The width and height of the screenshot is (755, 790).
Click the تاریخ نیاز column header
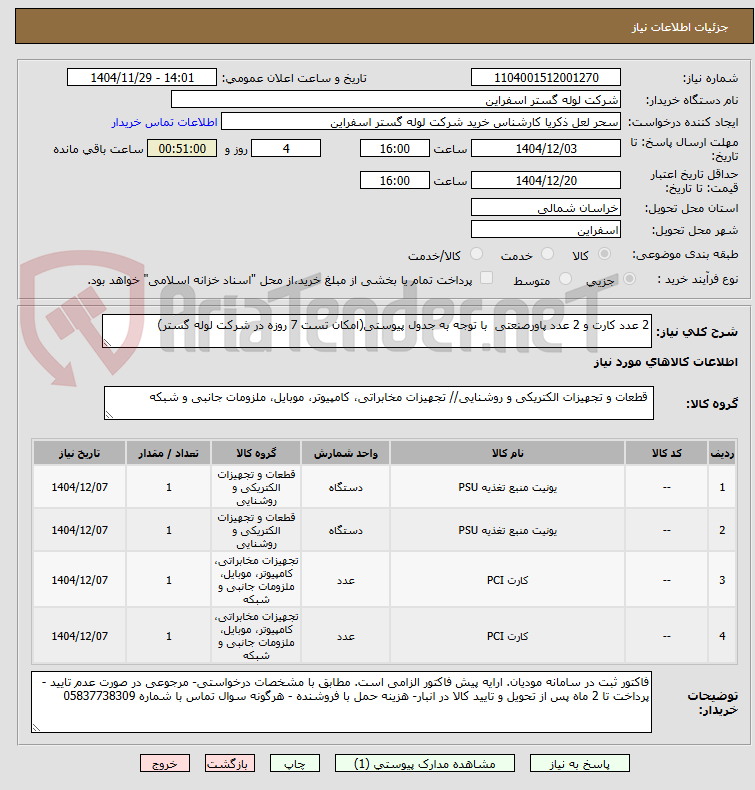79,453
